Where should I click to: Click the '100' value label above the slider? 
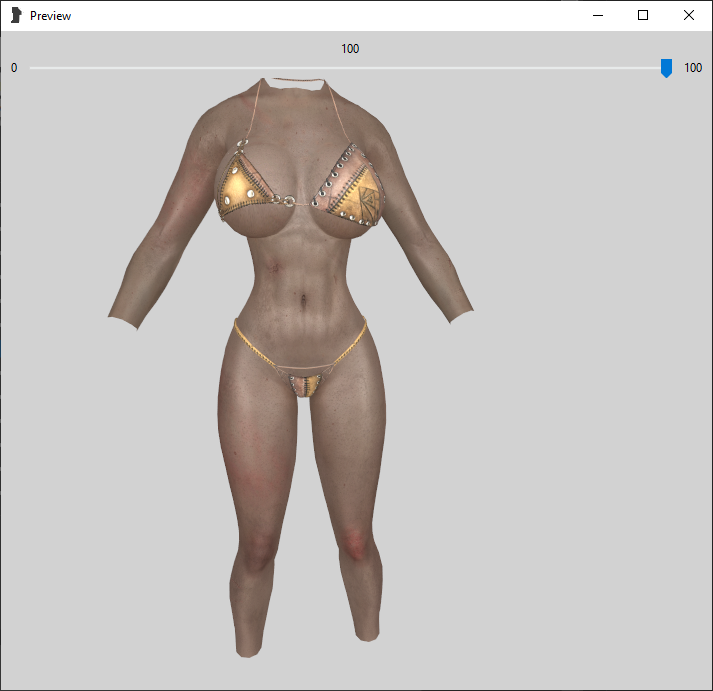click(x=350, y=49)
